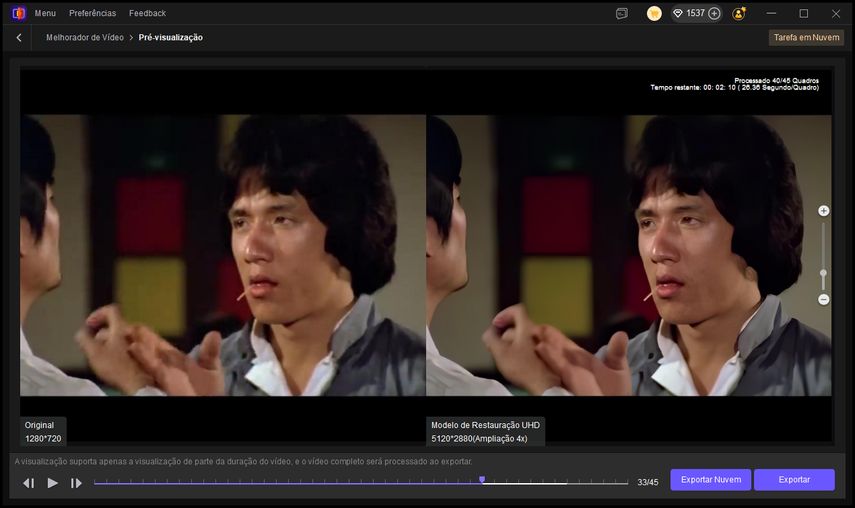Viewport: 855px width, 508px height.
Task: Zoom out preview with minus button
Action: click(823, 299)
